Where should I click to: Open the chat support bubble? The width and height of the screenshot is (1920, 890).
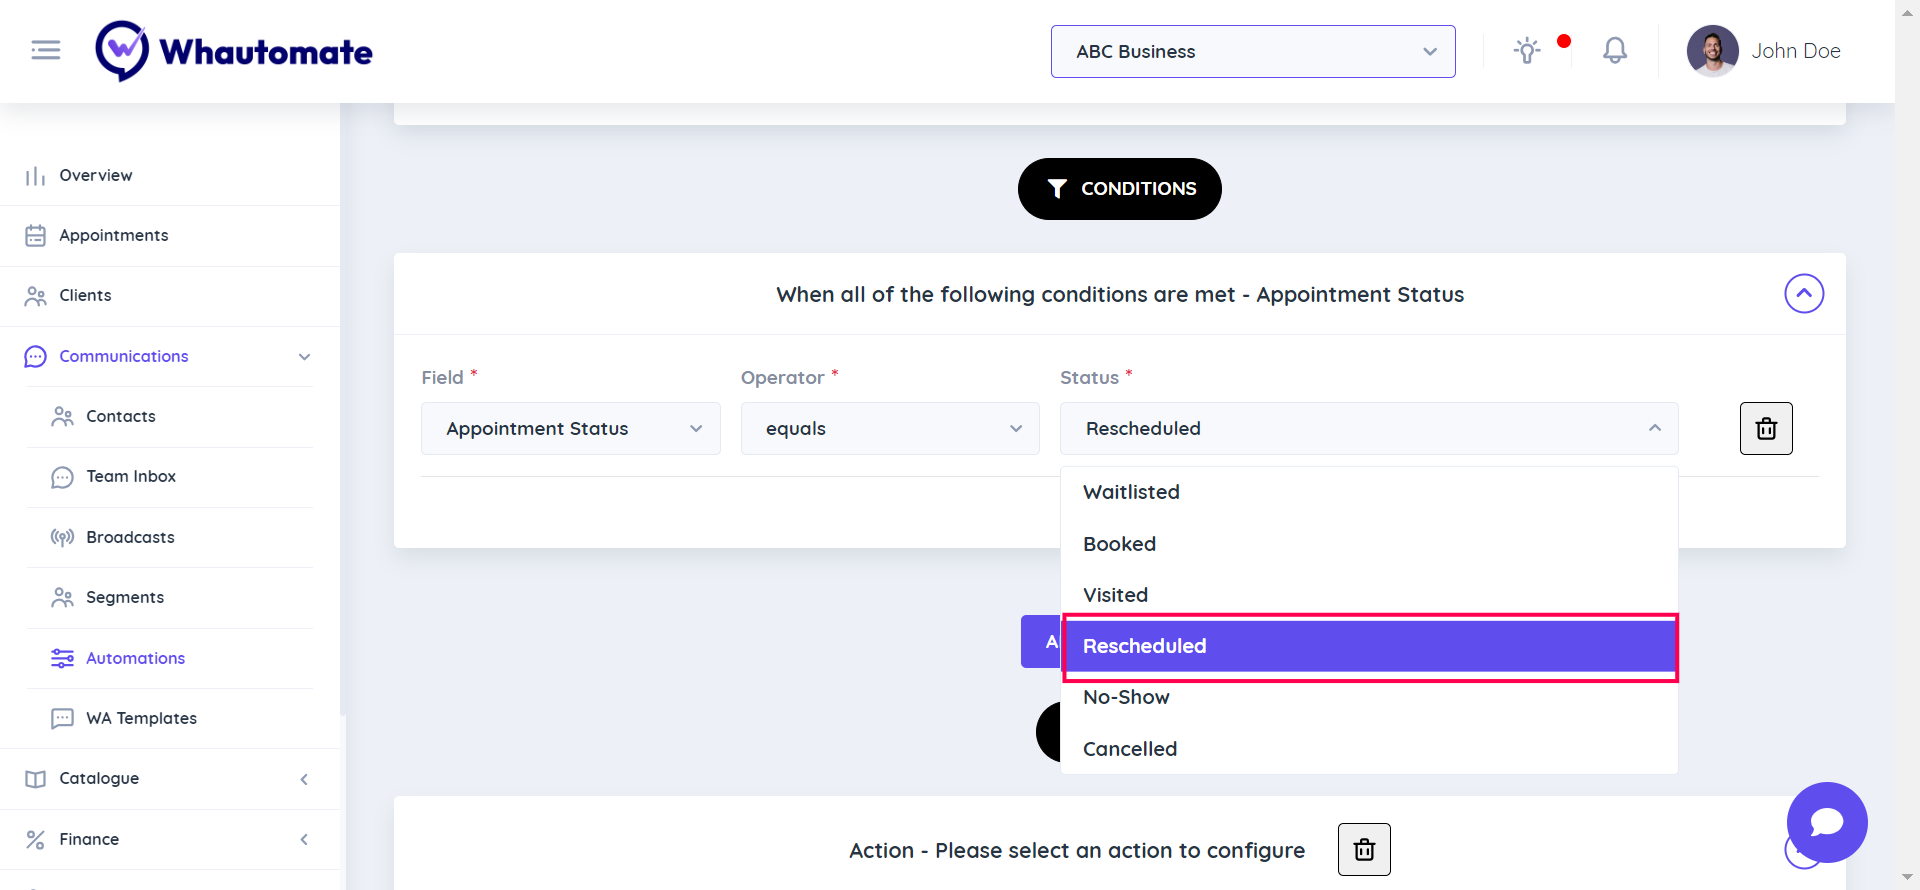click(1826, 822)
